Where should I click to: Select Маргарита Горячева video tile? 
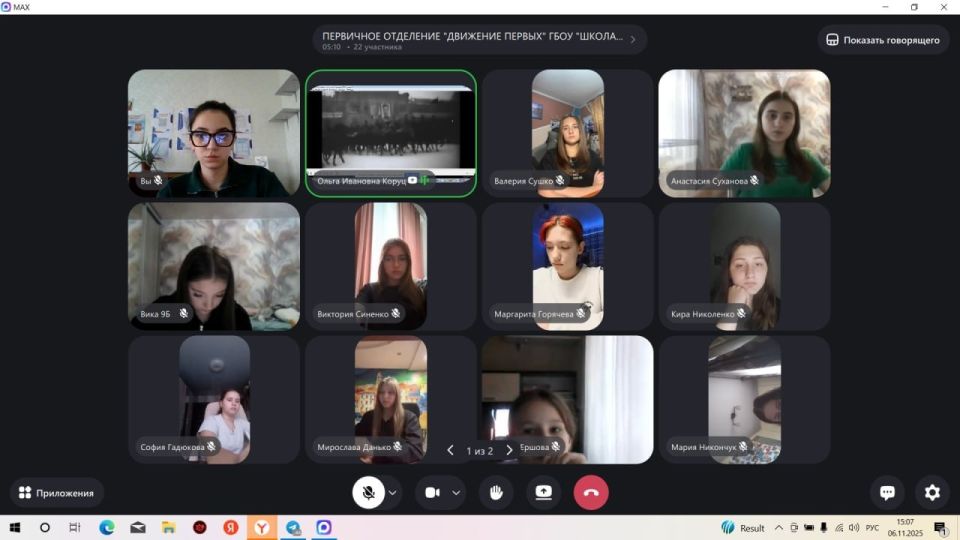(568, 266)
